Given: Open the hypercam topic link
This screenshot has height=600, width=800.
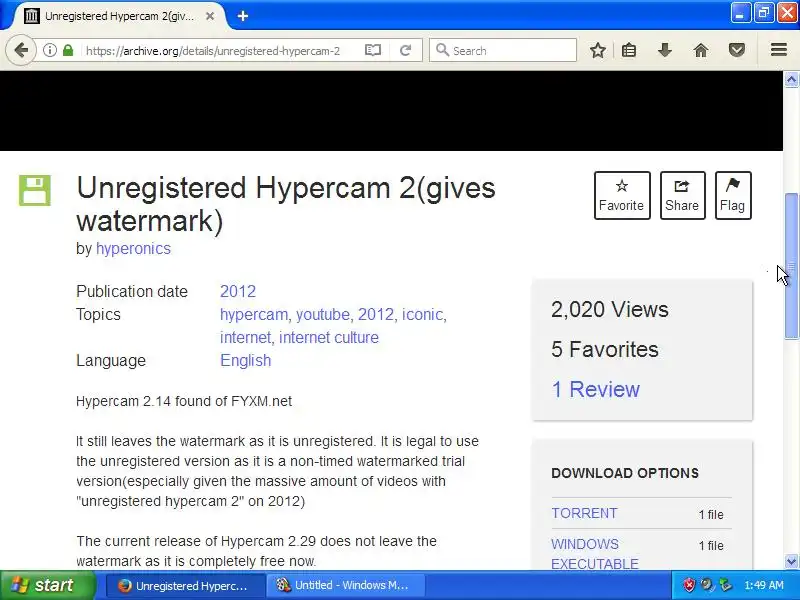Looking at the screenshot, I should (x=254, y=314).
